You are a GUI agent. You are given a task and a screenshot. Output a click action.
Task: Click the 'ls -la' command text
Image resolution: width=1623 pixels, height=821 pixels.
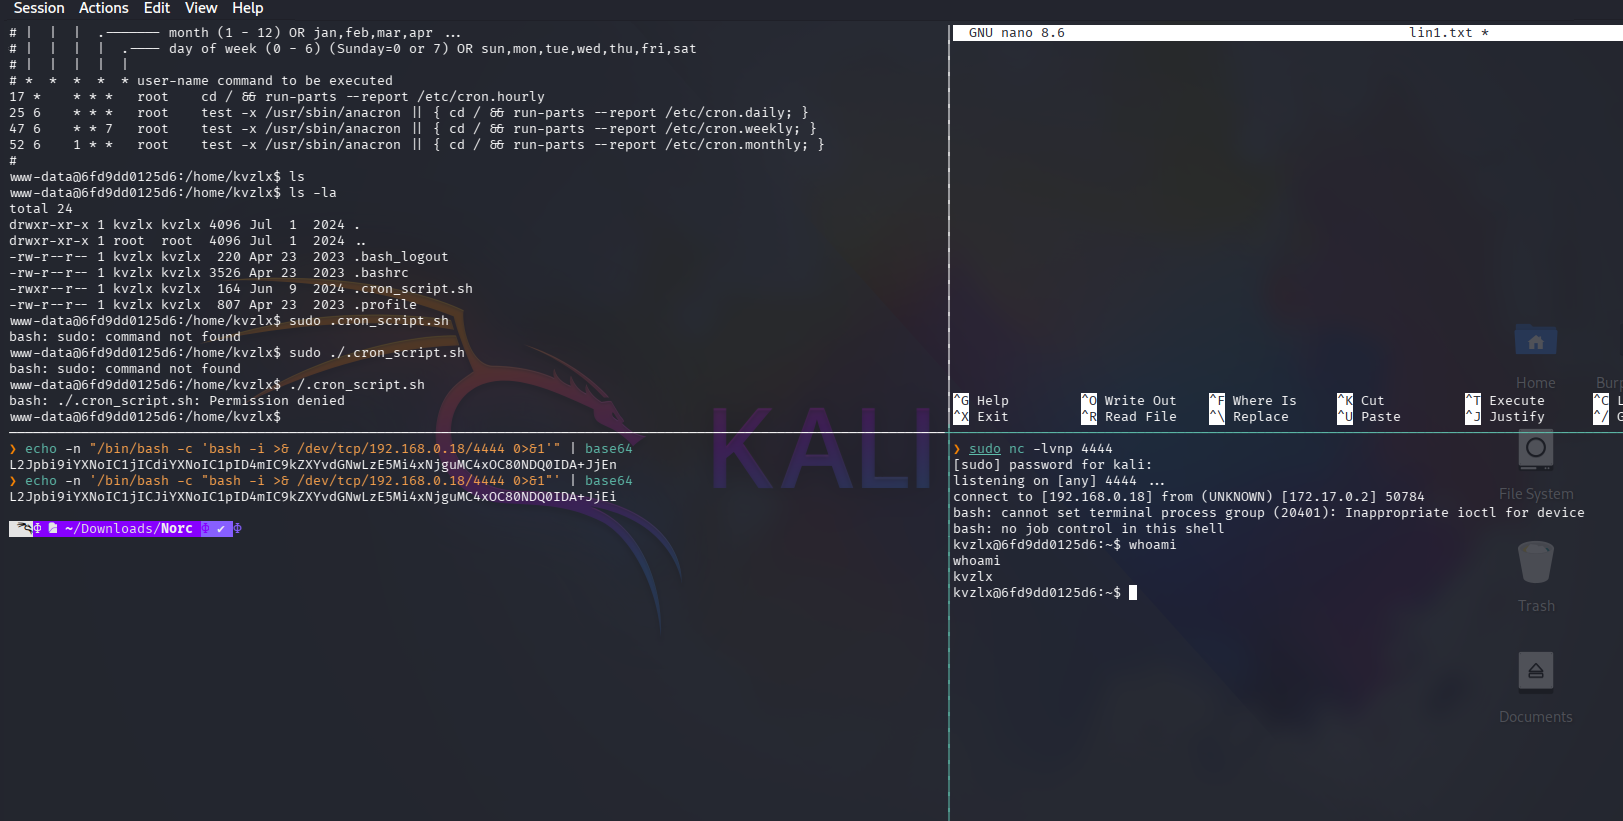click(313, 193)
